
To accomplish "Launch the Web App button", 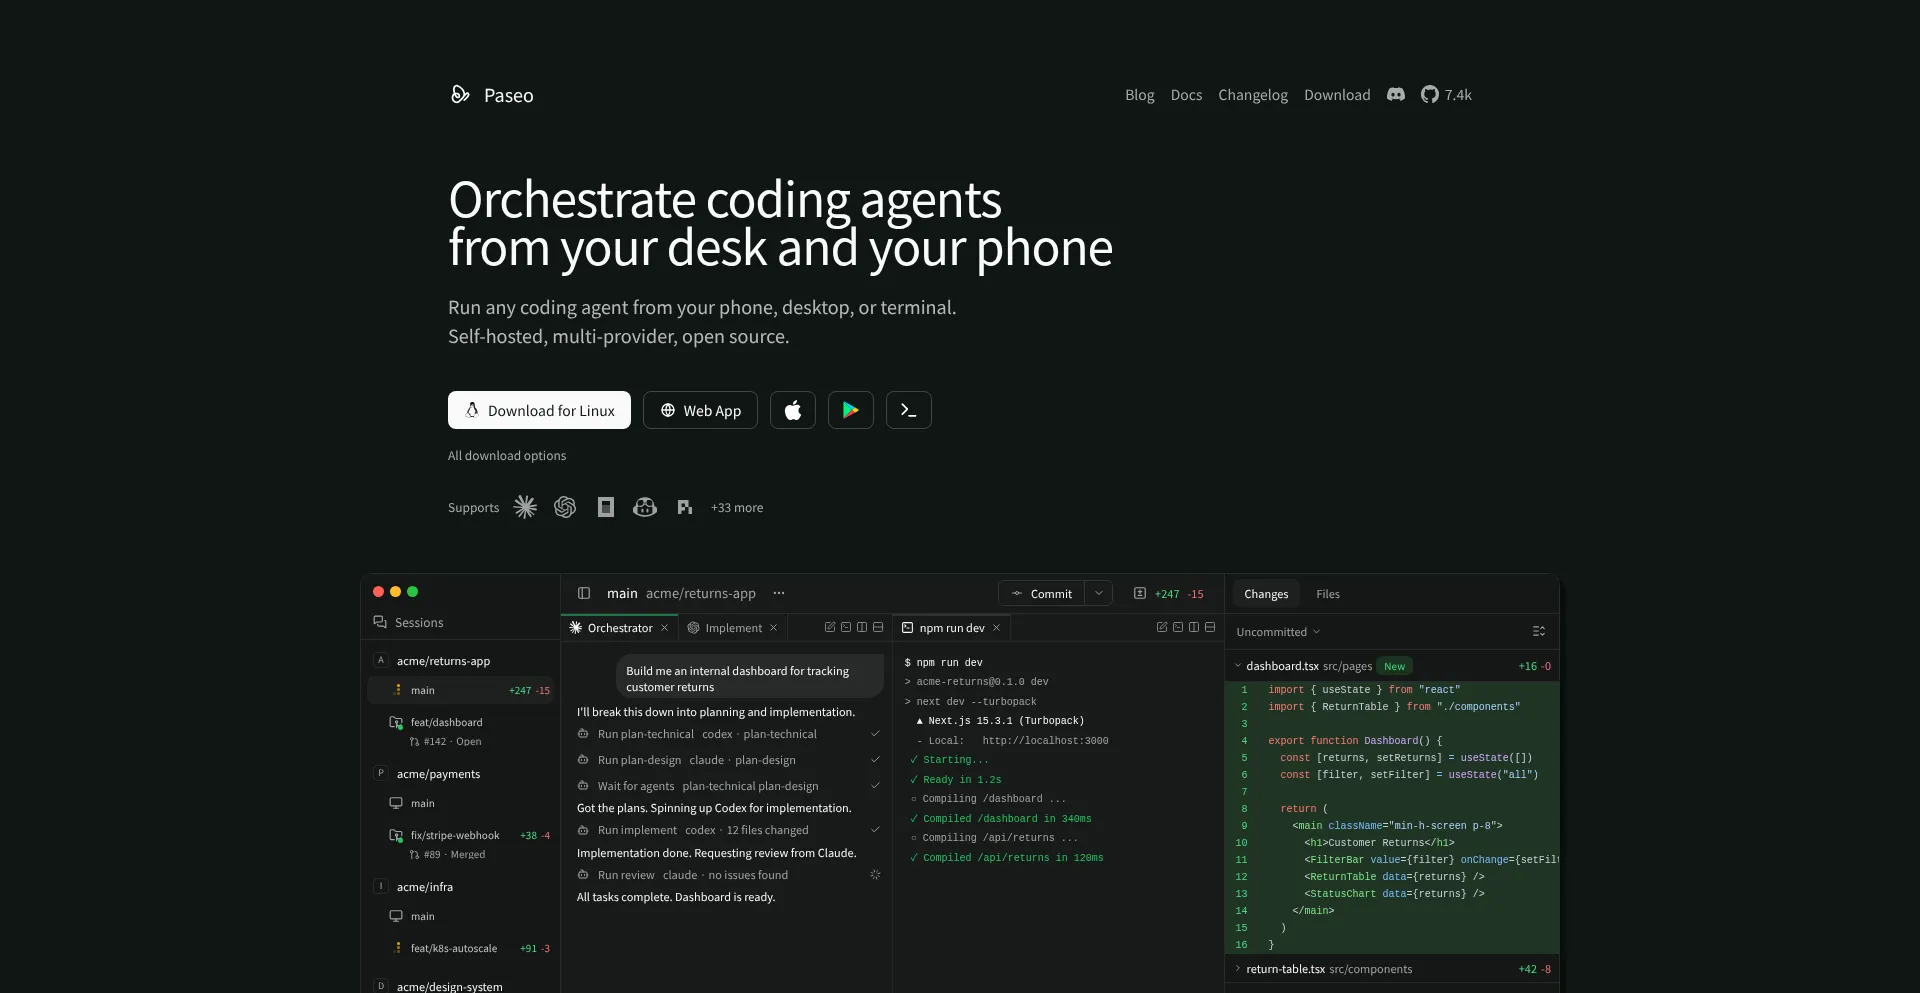I will click(700, 410).
